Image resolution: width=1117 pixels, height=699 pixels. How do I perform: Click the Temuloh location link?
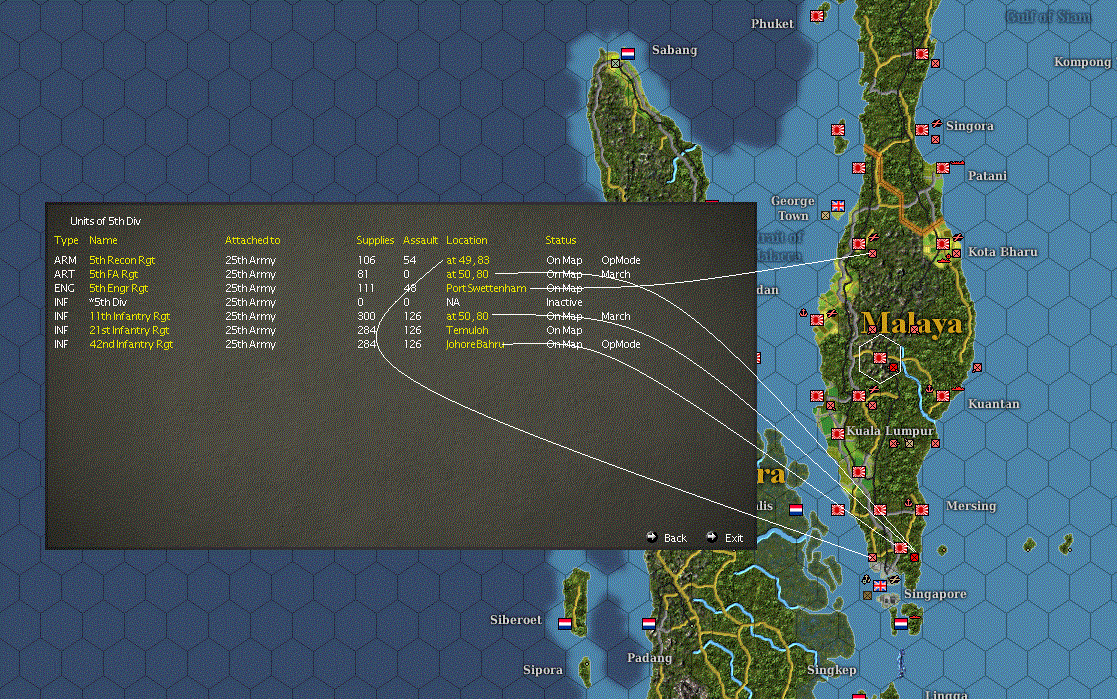click(467, 330)
